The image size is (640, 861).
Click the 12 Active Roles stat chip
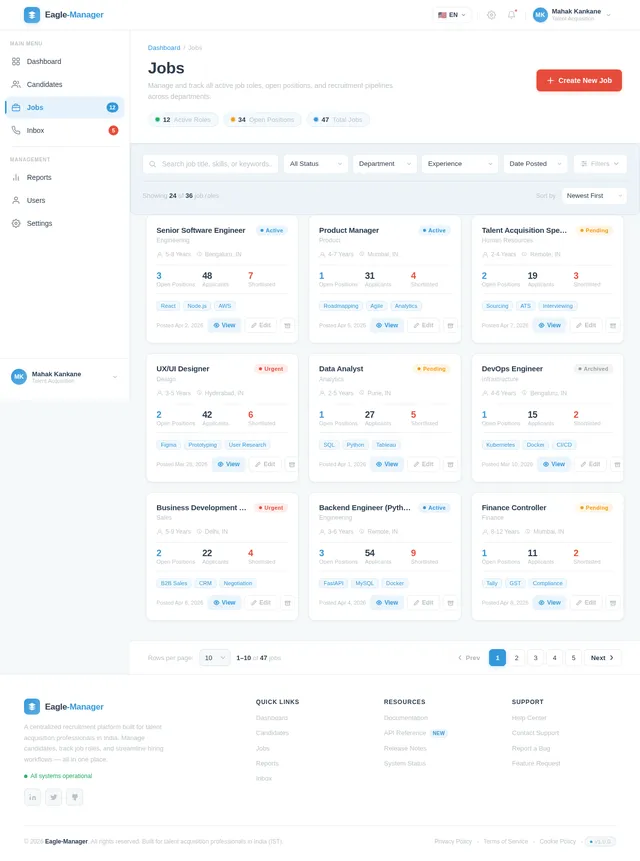pos(183,120)
